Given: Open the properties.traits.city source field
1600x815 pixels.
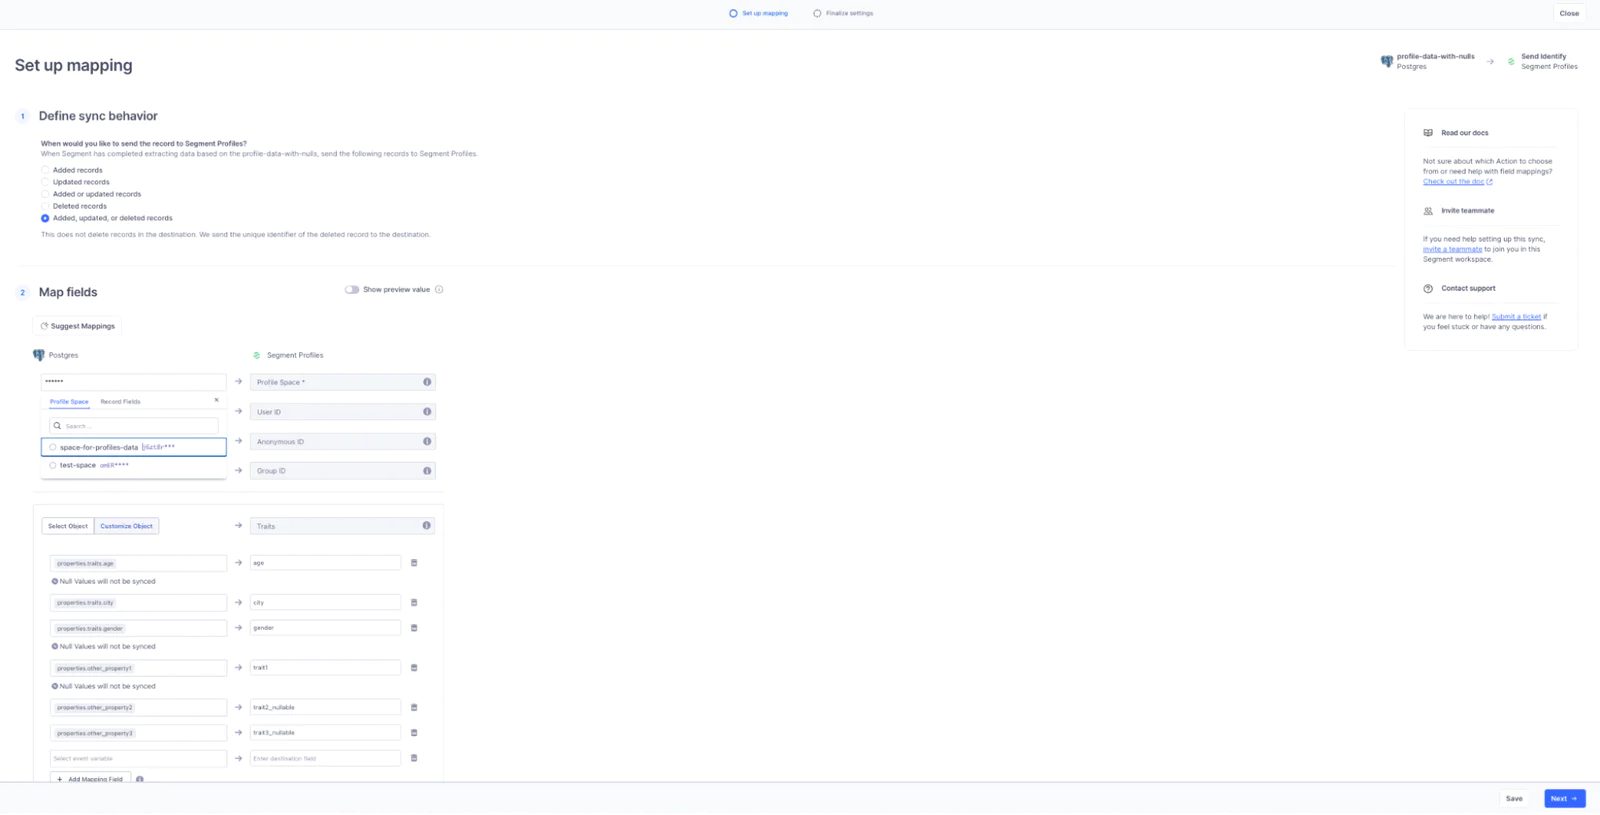Looking at the screenshot, I should click(x=138, y=603).
